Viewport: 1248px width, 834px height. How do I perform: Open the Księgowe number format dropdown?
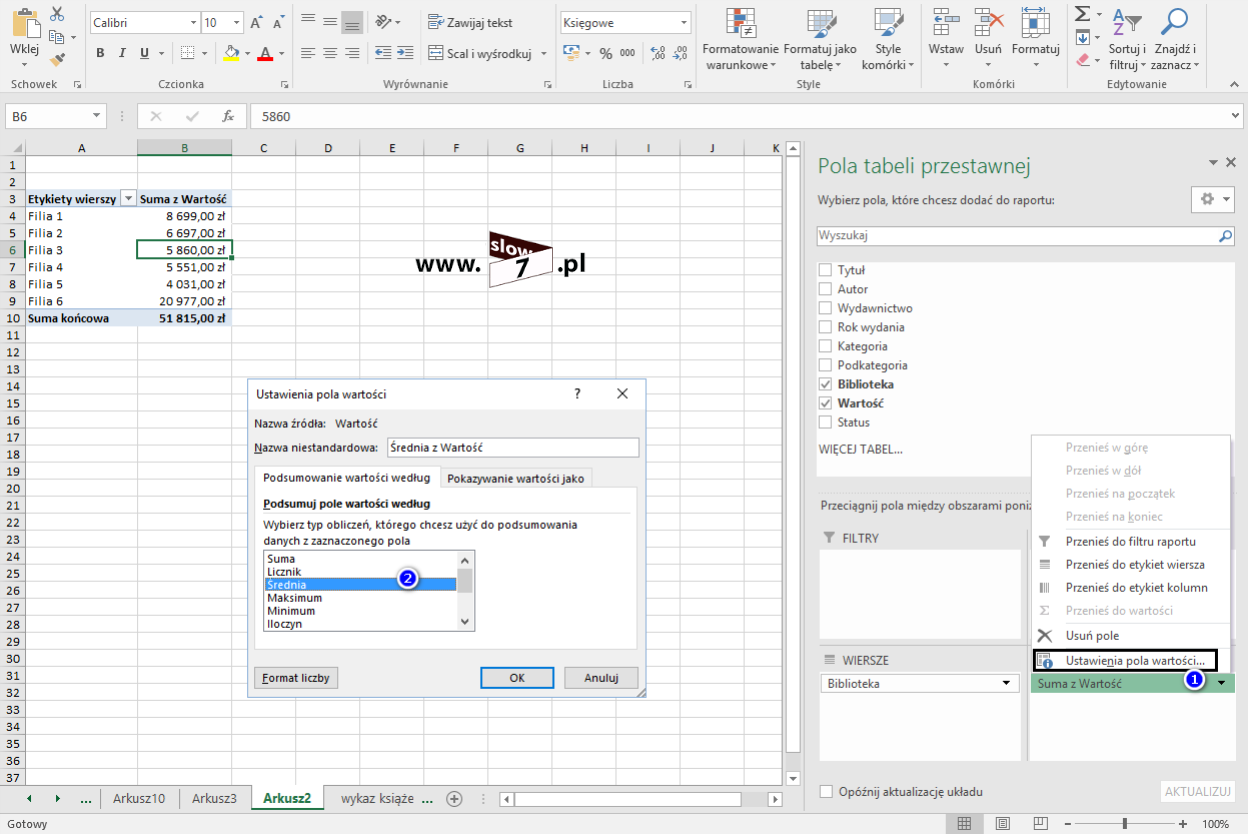[684, 22]
